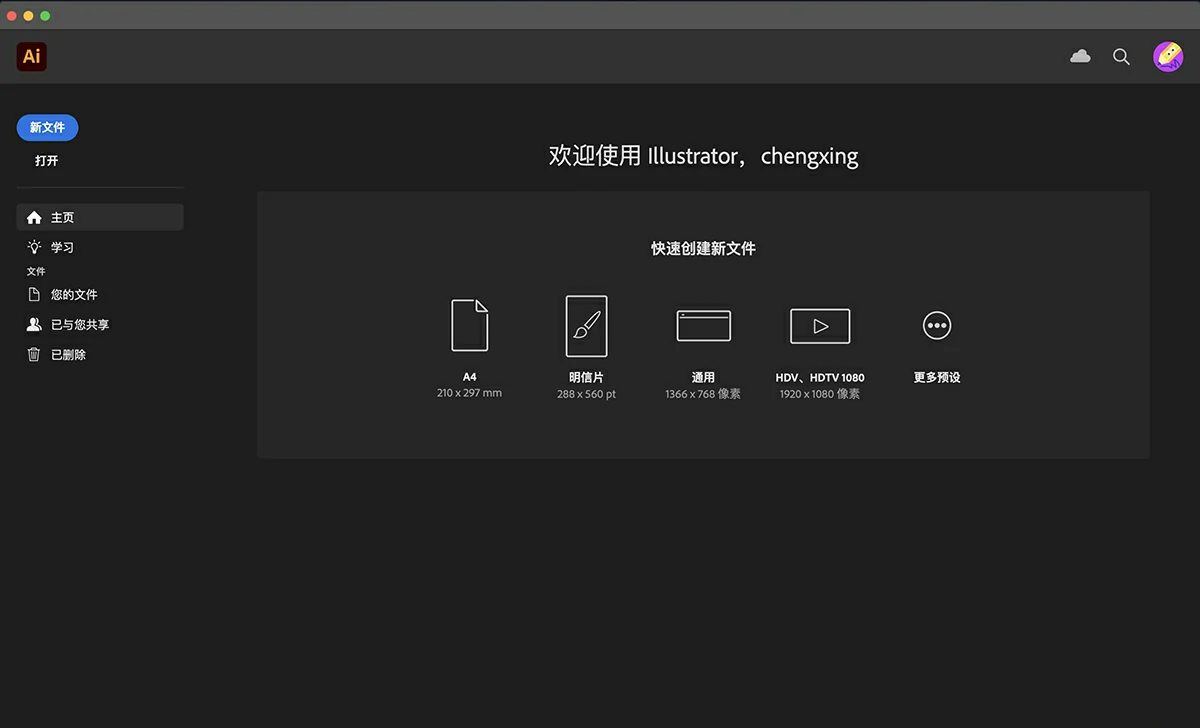Maximize the window with the green button
1200x728 pixels.
click(45, 16)
